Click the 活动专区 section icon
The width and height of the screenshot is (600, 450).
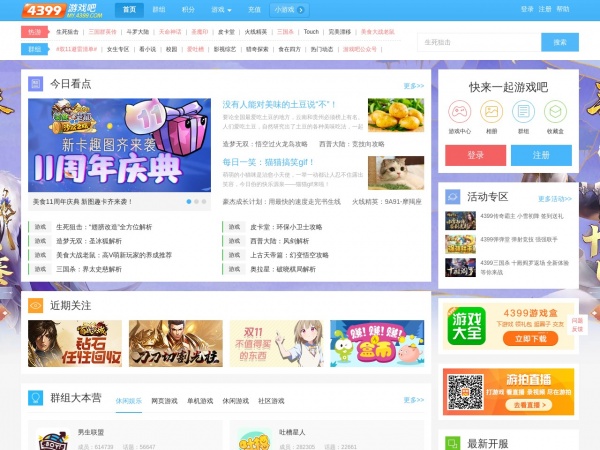coord(453,197)
